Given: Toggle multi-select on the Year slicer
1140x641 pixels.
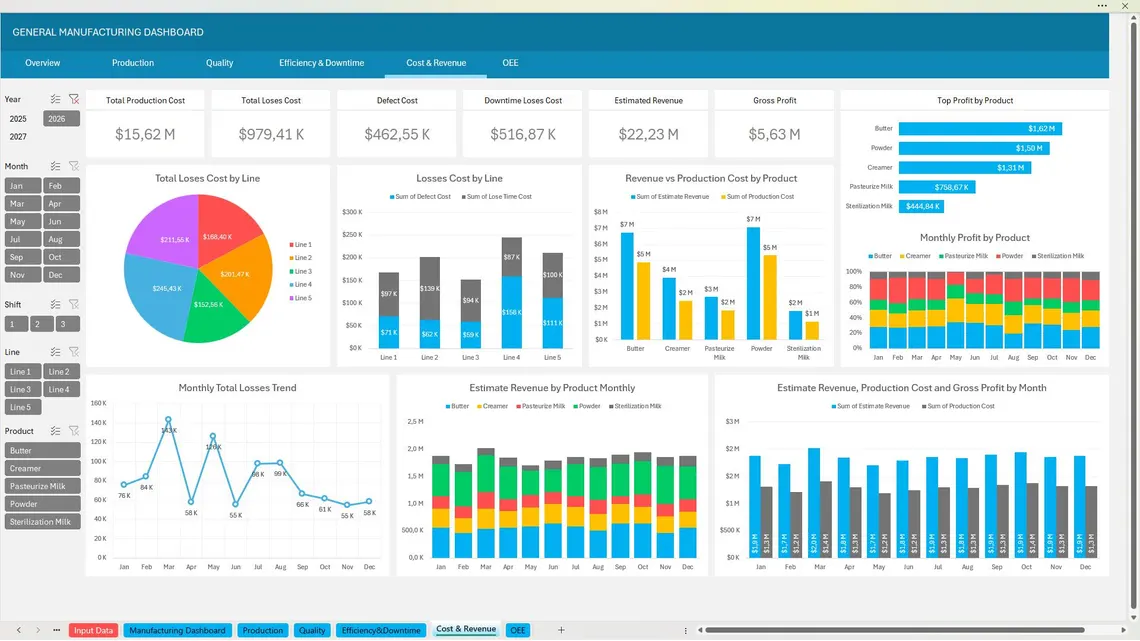Looking at the screenshot, I should pyautogui.click(x=56, y=100).
